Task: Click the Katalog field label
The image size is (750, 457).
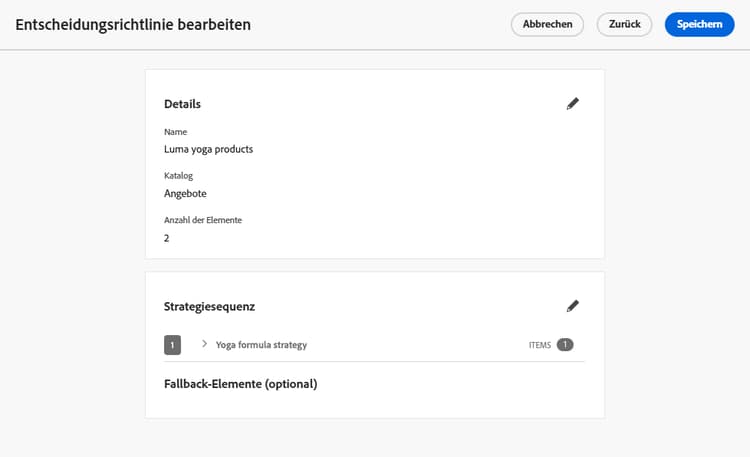Action: pyautogui.click(x=178, y=176)
